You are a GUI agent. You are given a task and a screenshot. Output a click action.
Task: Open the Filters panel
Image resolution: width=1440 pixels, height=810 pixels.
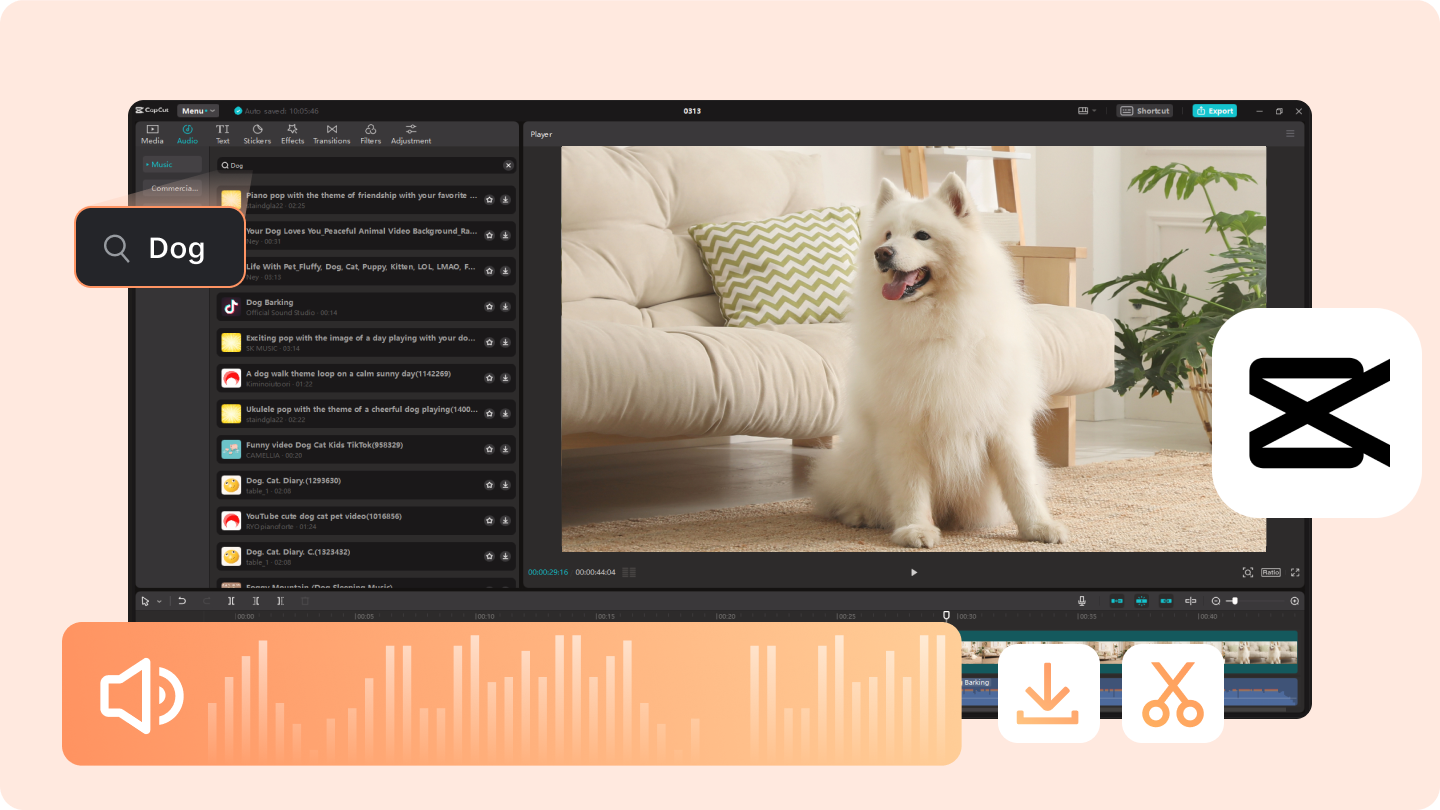pos(370,133)
